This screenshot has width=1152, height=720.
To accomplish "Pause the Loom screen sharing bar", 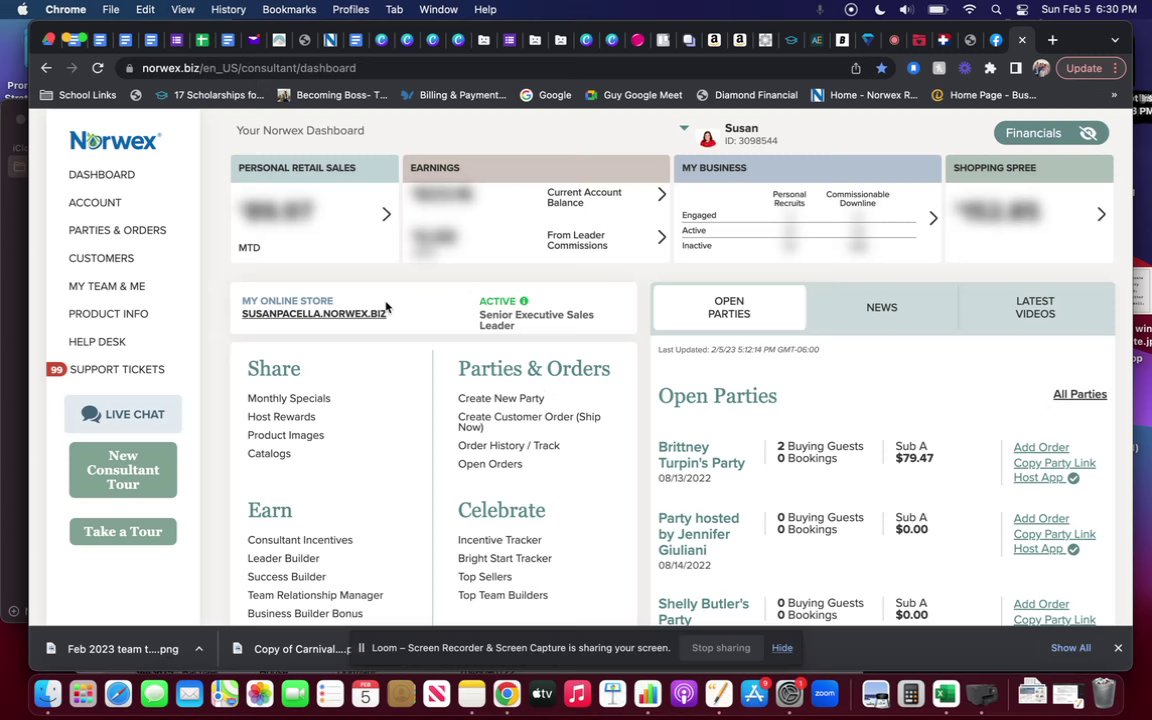I will (361, 648).
